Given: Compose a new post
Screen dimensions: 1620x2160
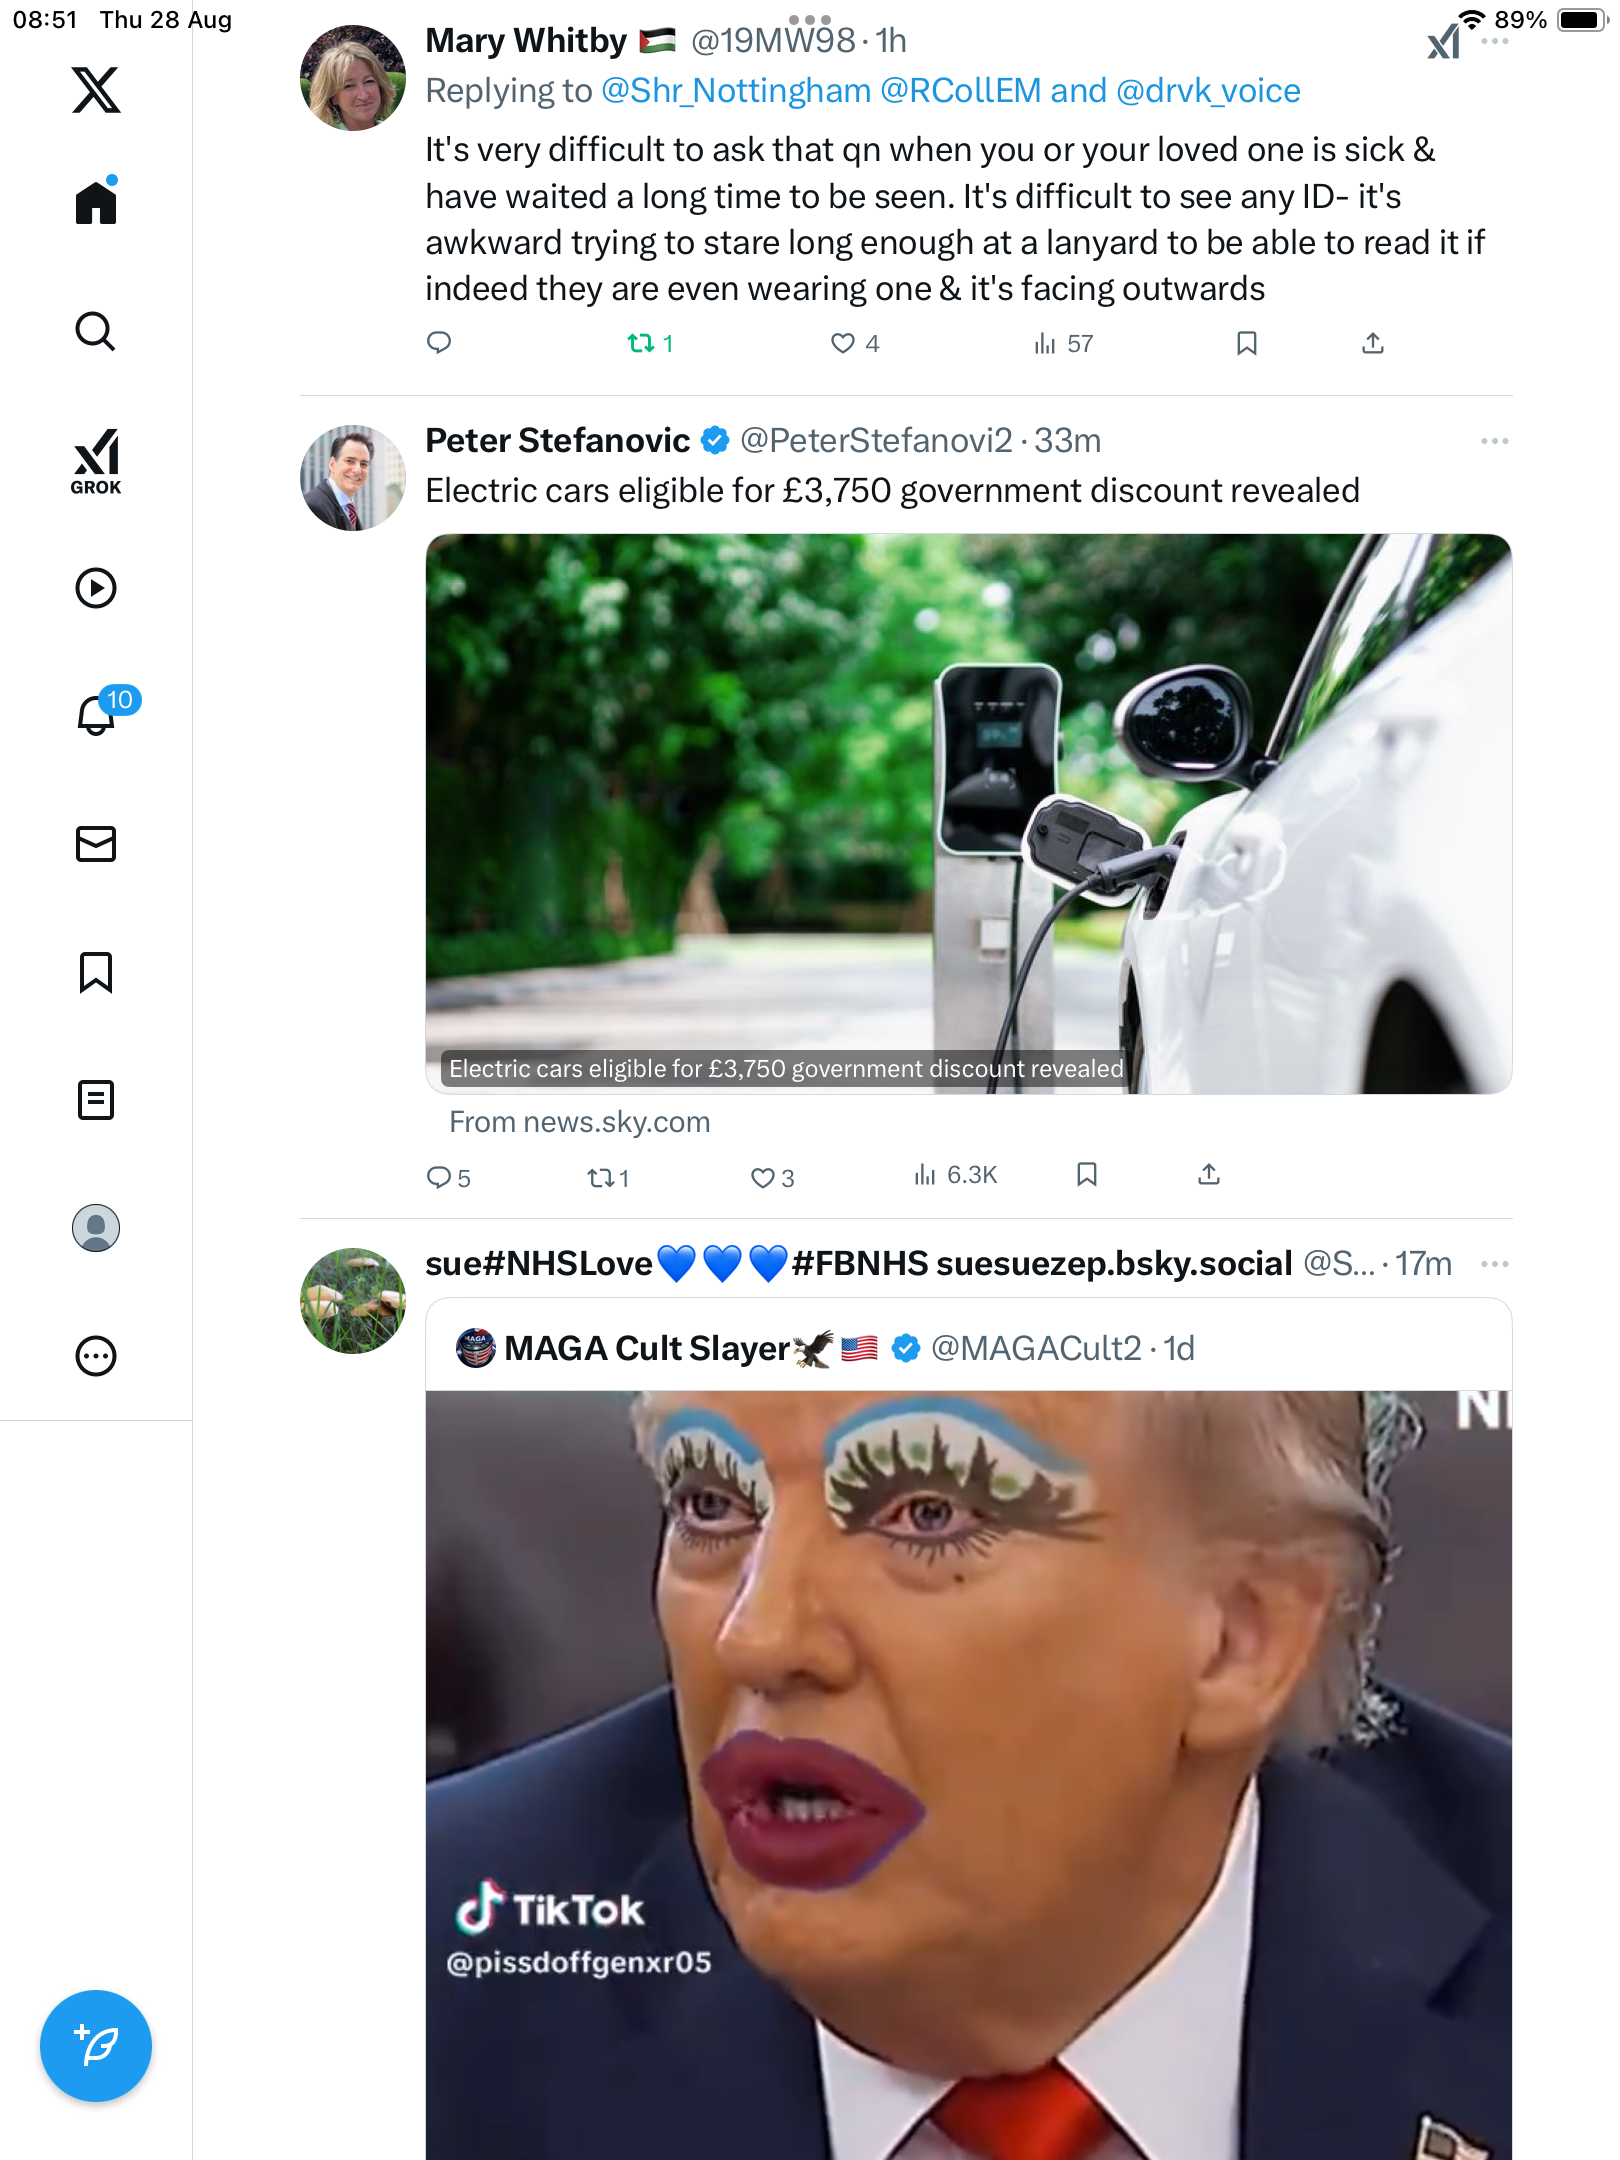Looking at the screenshot, I should pos(96,2045).
